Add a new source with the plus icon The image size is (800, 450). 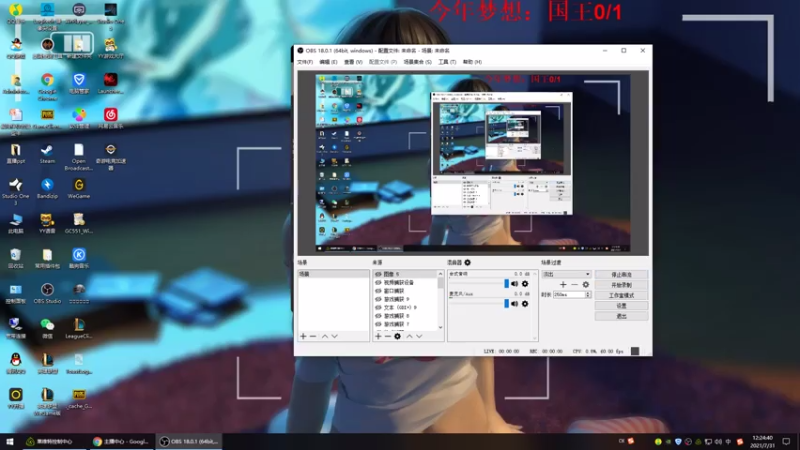378,336
